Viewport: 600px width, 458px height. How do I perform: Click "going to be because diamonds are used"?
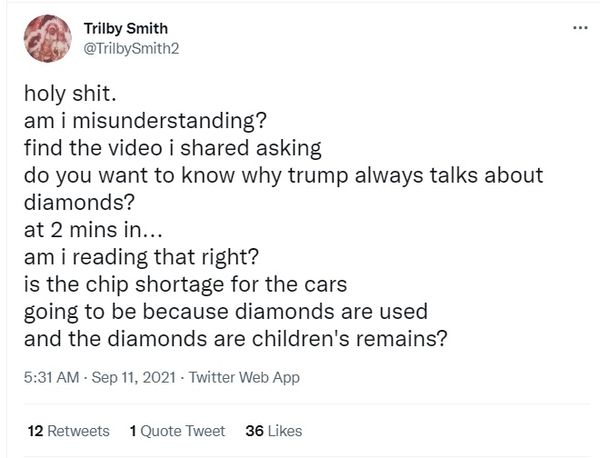point(226,312)
